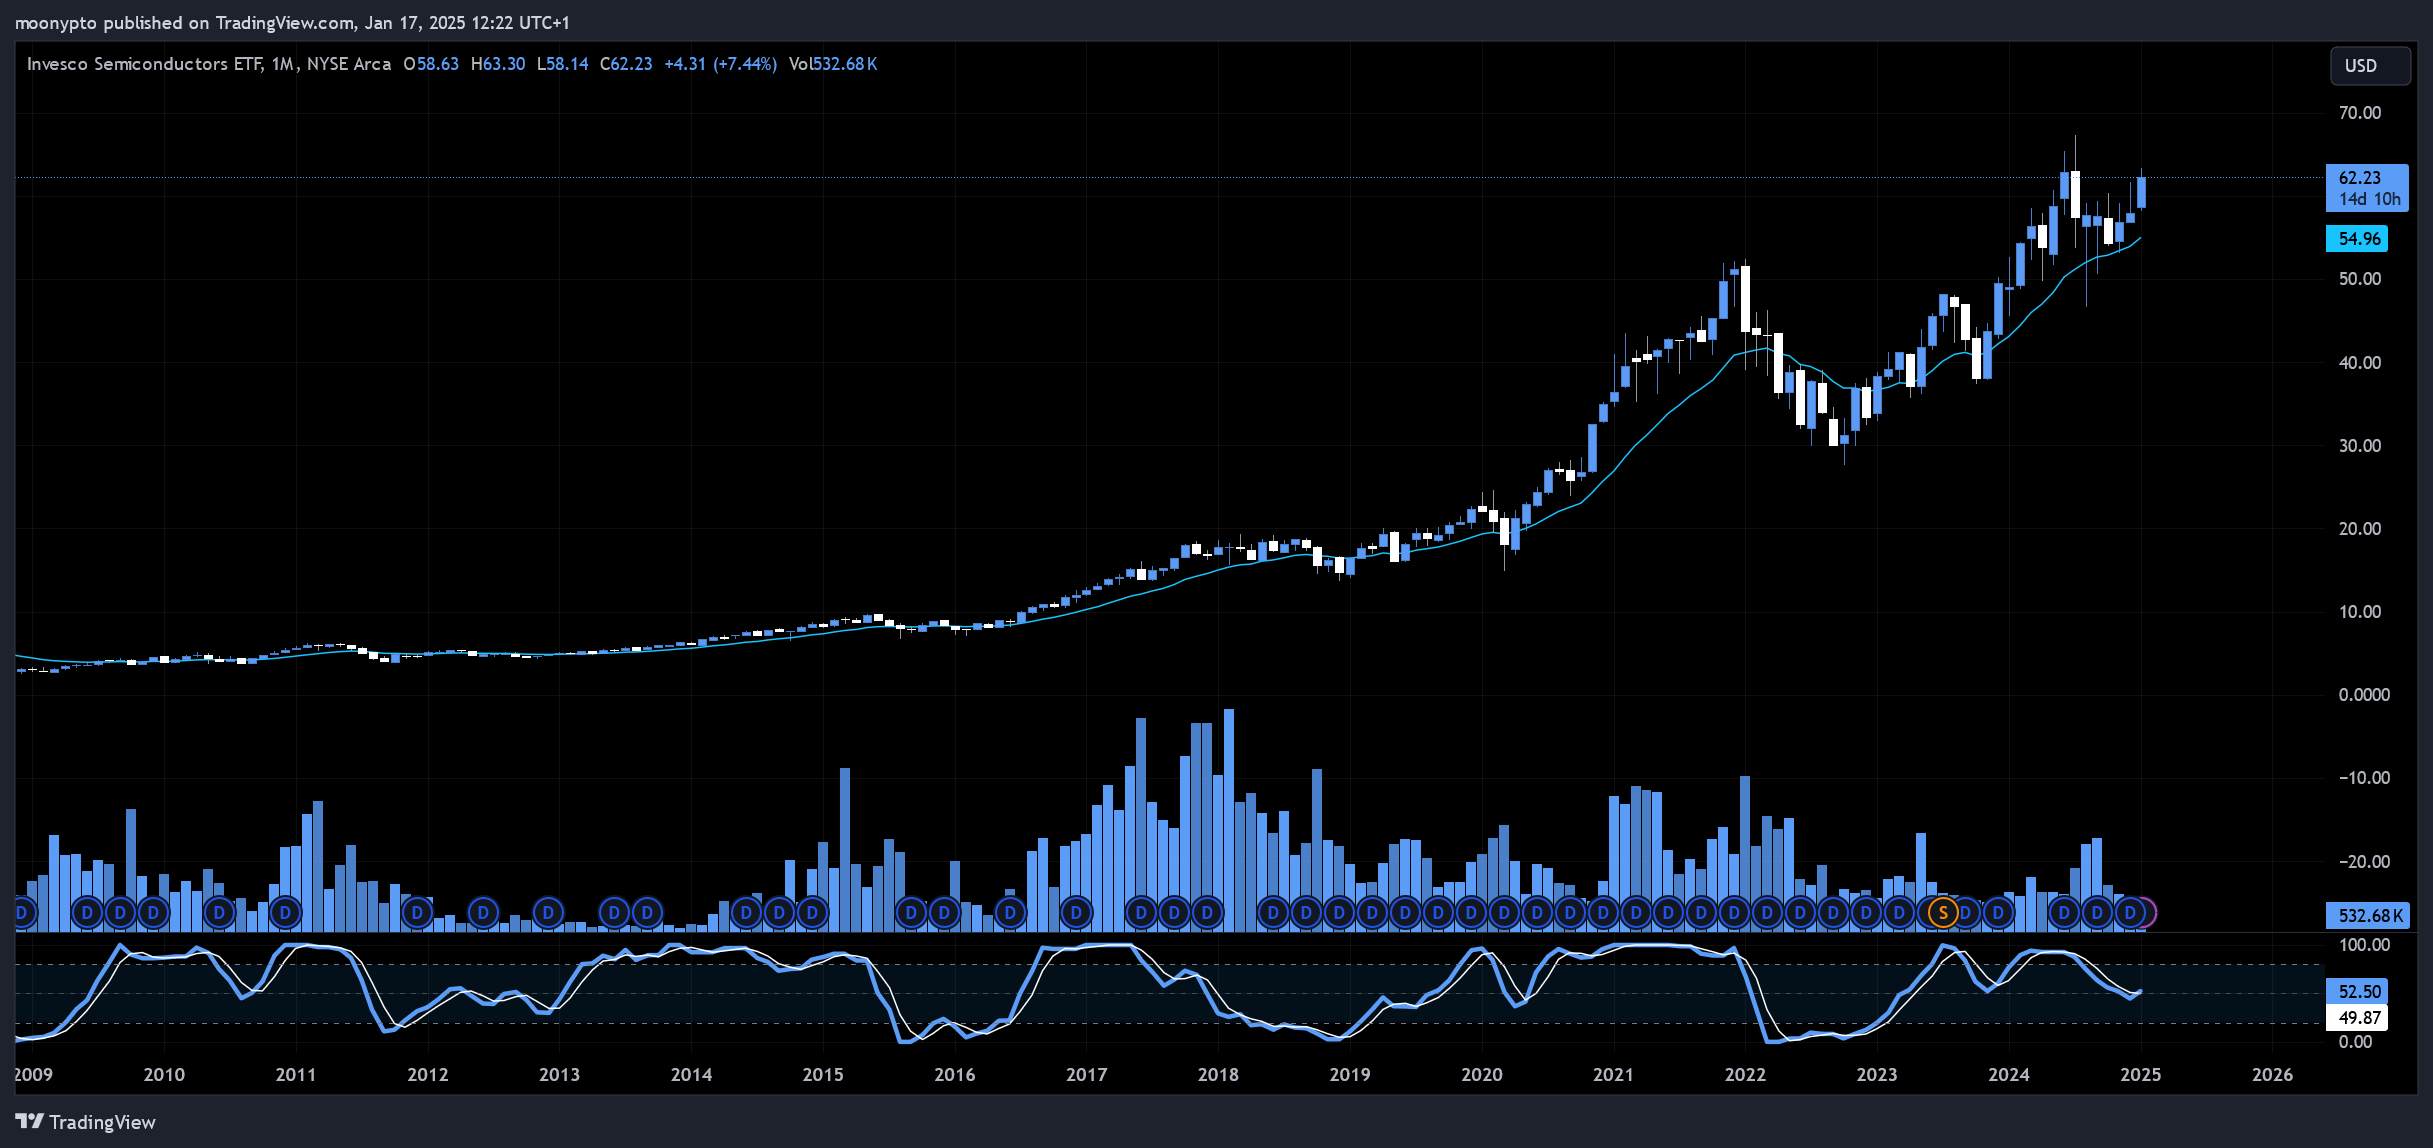2433x1148 pixels.
Task: Click the −10.00 price axis label
Action: pos(2364,778)
